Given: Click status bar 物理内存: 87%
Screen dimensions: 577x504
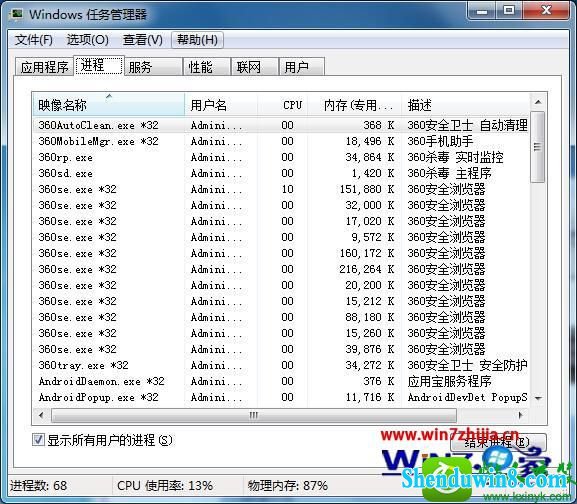Looking at the screenshot, I should 287,486.
